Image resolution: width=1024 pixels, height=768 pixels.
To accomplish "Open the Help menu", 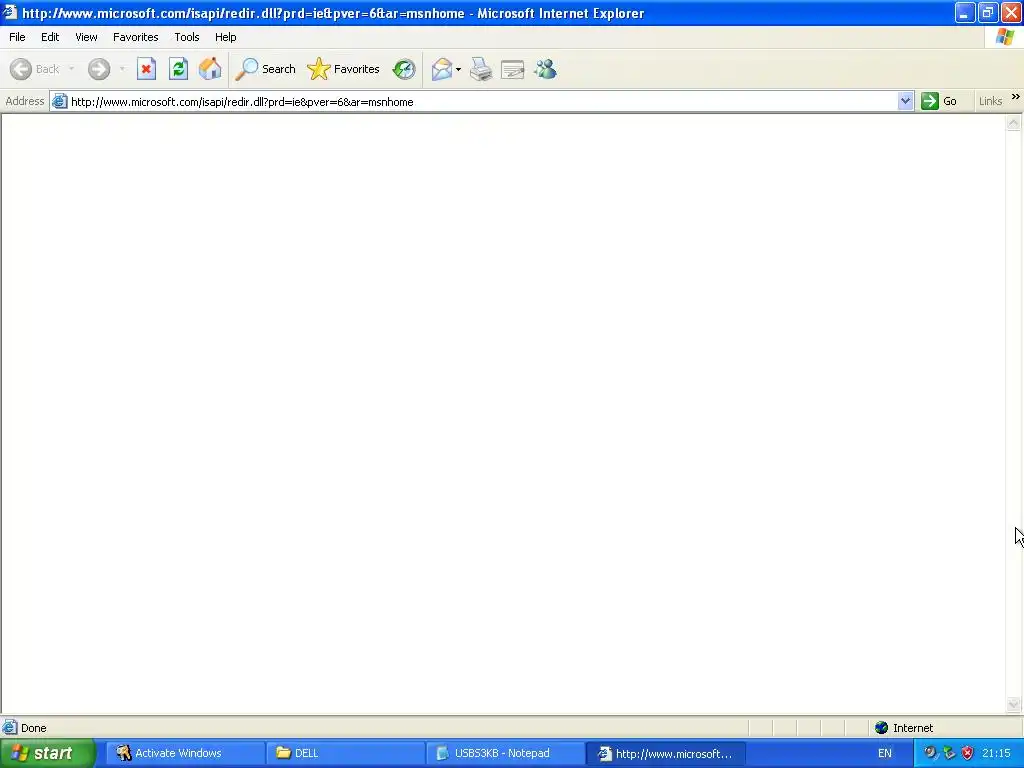I will pos(226,37).
